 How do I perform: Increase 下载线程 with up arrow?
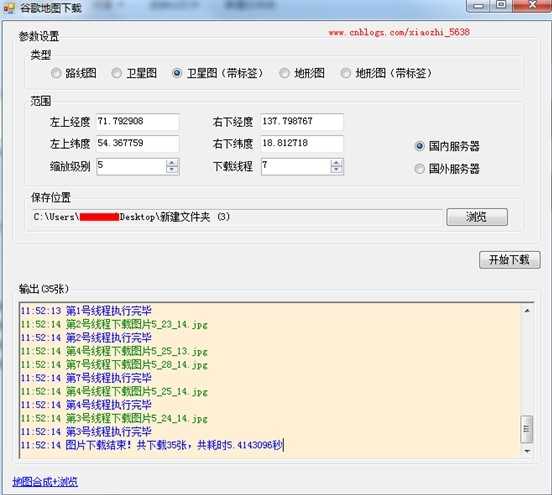[337, 163]
